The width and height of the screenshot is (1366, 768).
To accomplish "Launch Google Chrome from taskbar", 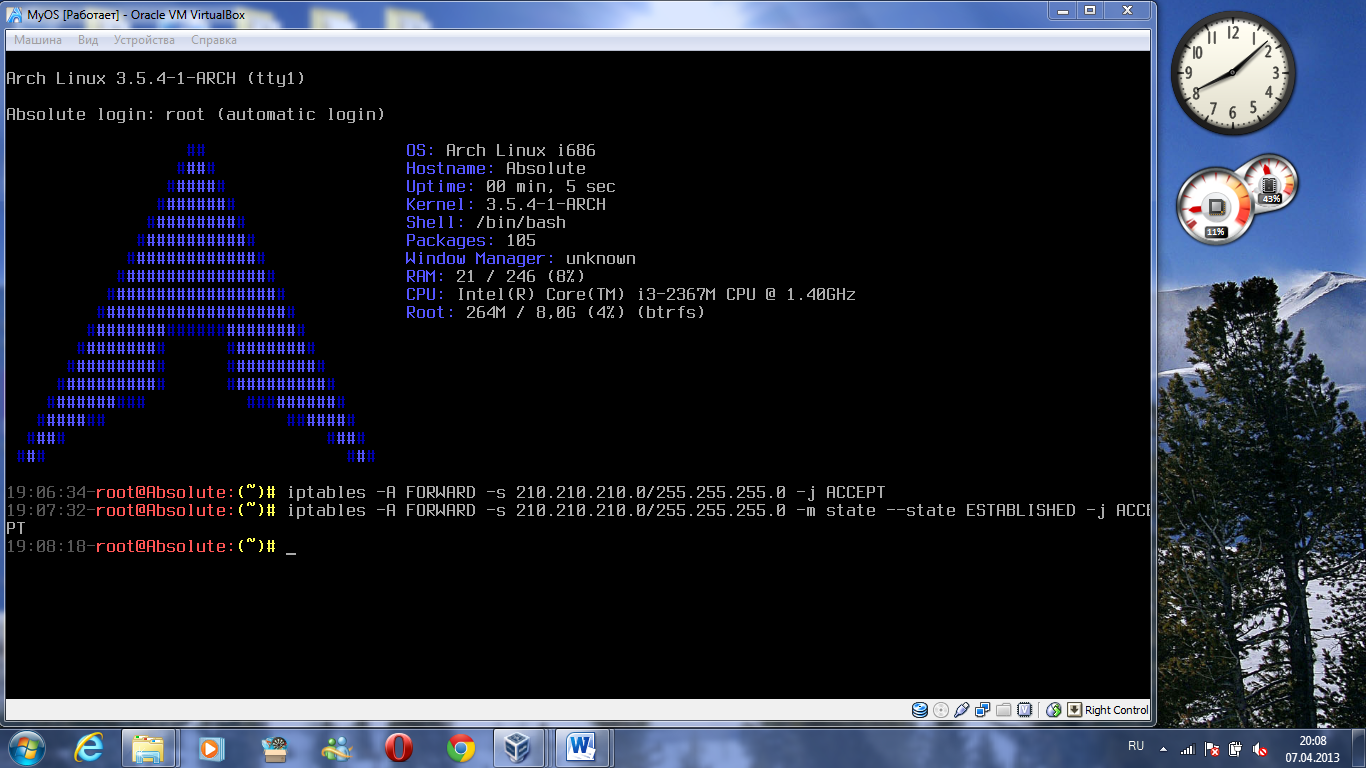I will coord(460,748).
